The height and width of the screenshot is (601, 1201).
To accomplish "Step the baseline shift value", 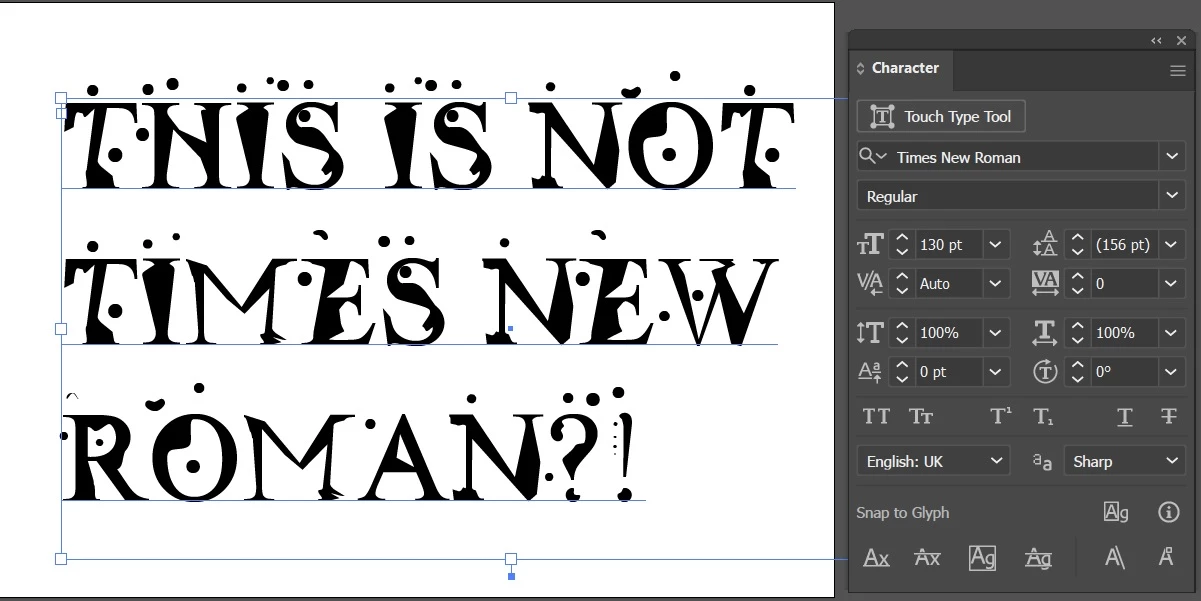I will click(x=901, y=371).
